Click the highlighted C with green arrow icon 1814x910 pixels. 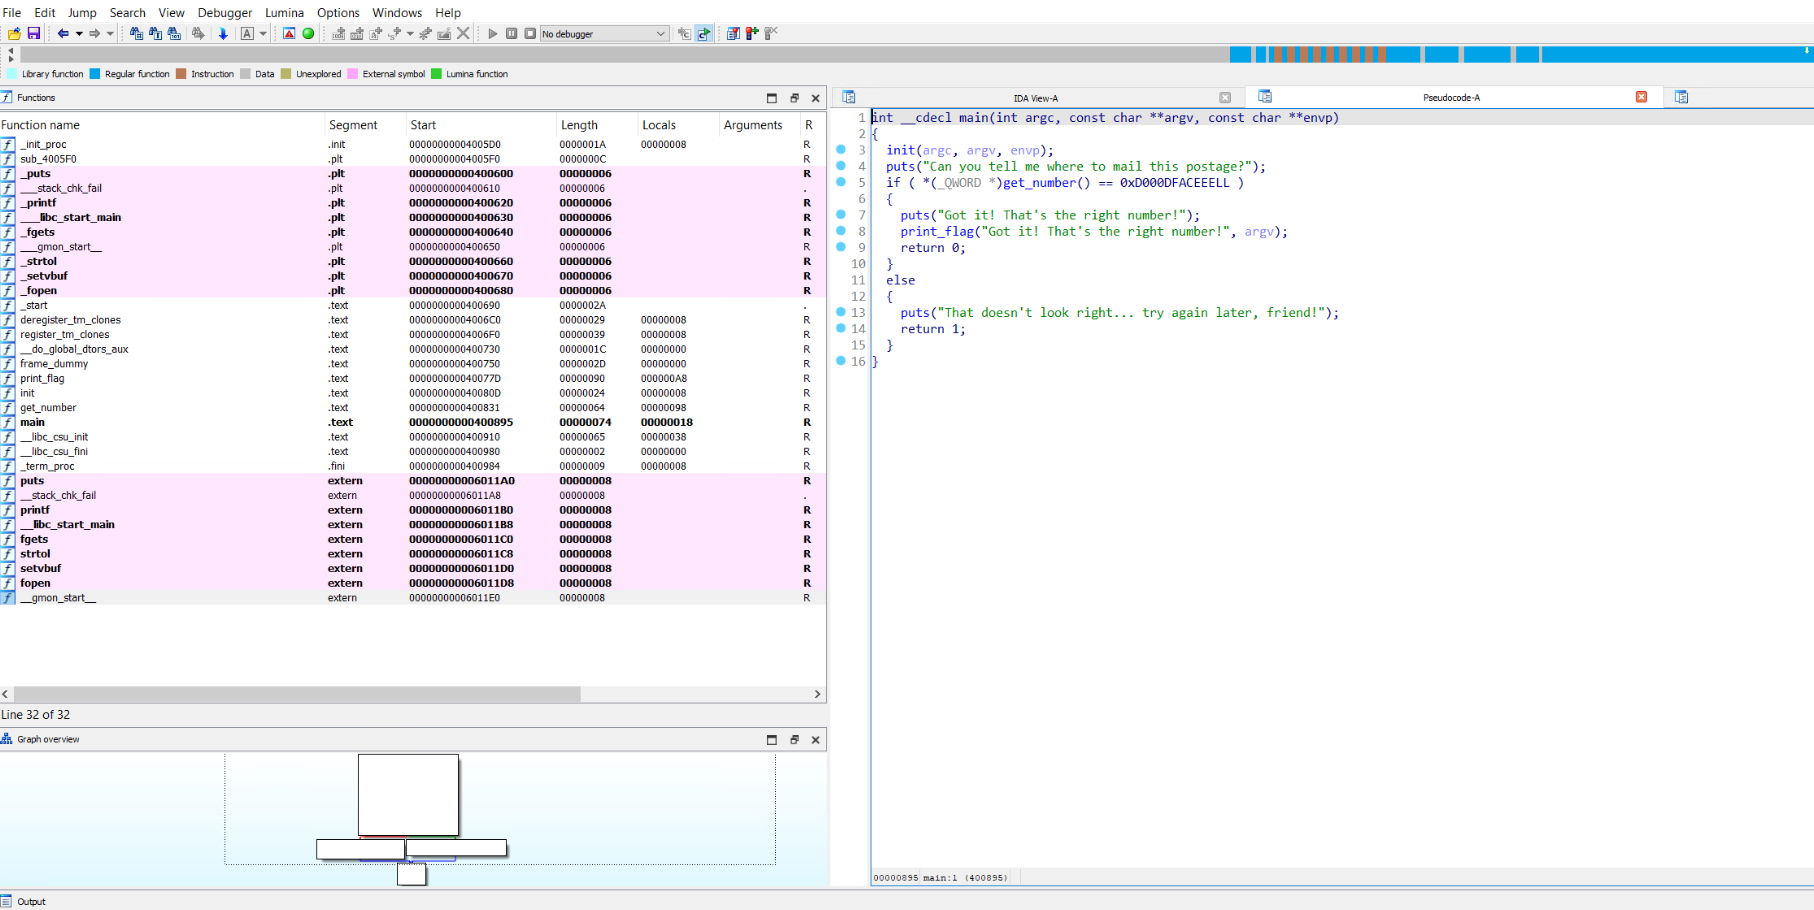(x=704, y=33)
